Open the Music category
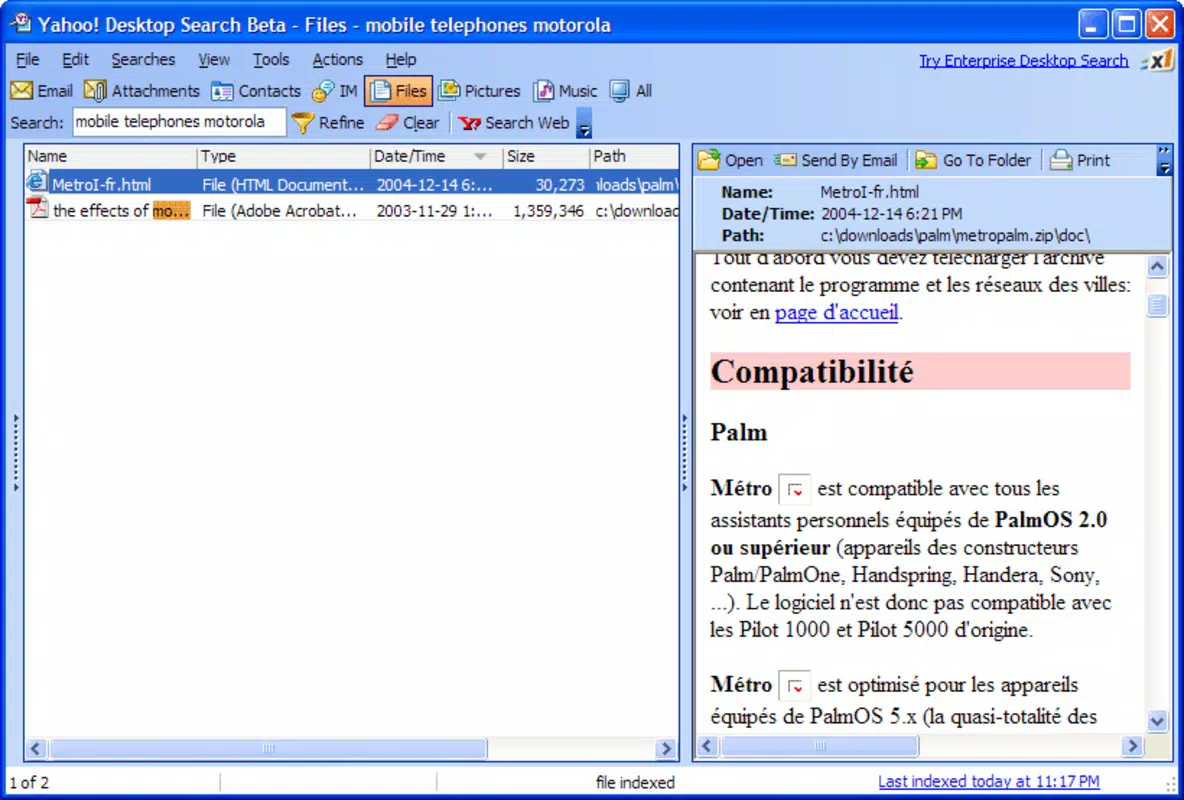The height and width of the screenshot is (800, 1184). 566,91
